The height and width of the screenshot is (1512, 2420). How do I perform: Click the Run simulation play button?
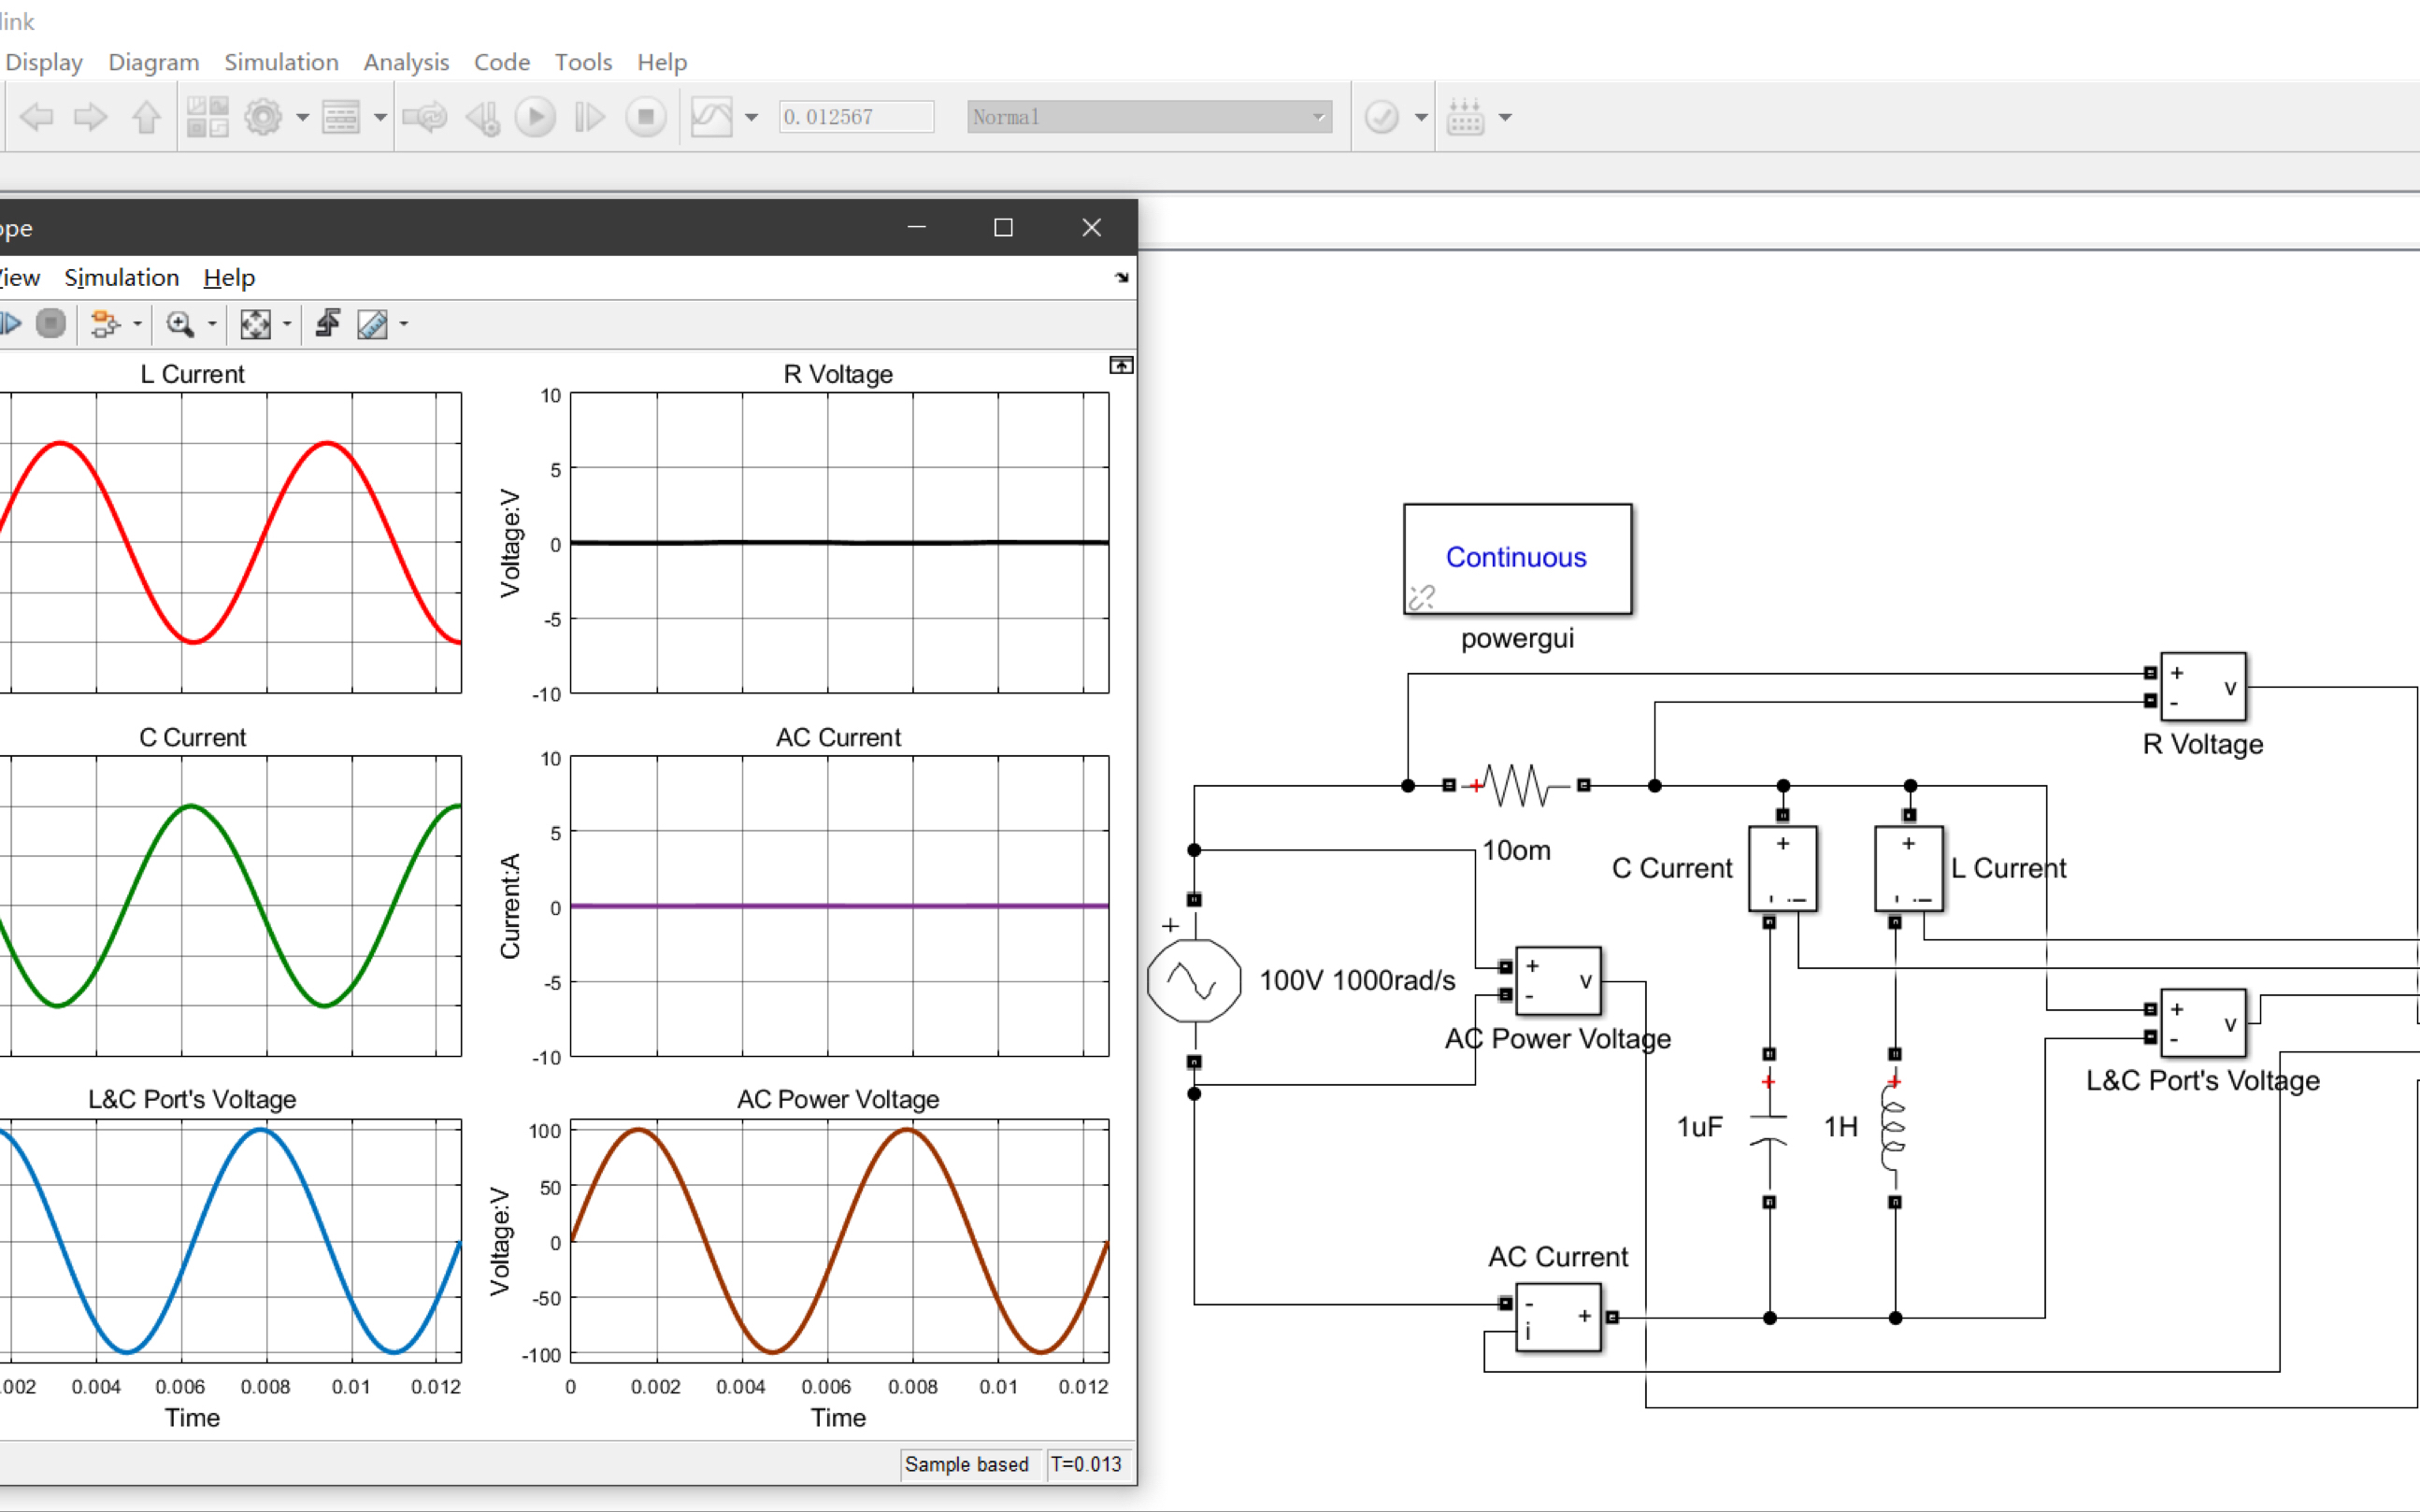coord(535,117)
